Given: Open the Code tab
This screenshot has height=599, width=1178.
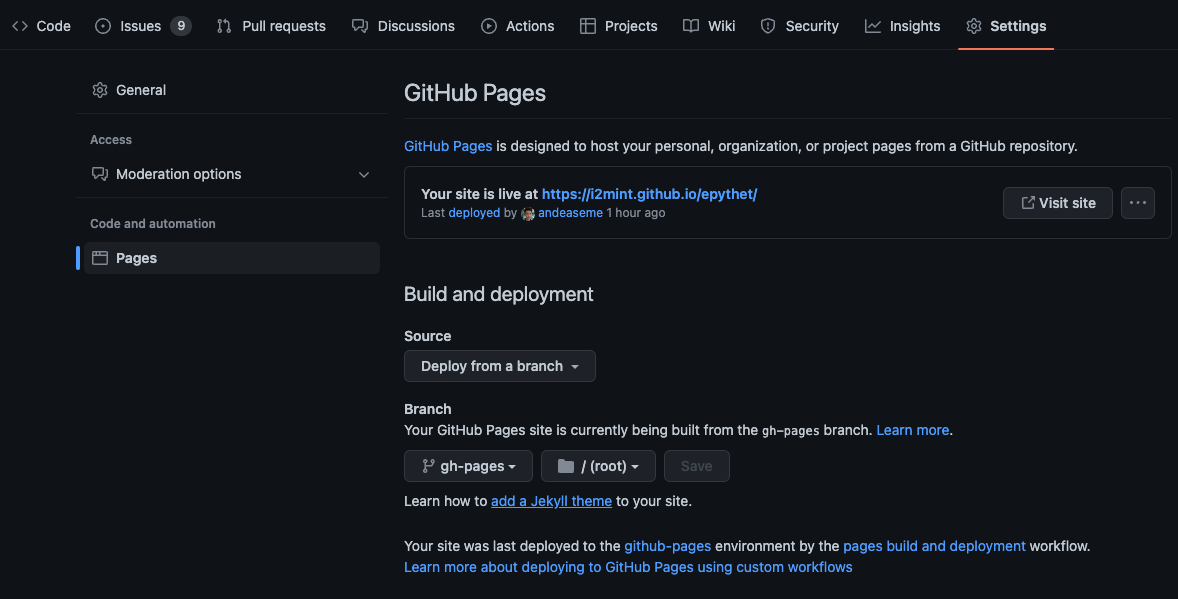Looking at the screenshot, I should coord(41,26).
